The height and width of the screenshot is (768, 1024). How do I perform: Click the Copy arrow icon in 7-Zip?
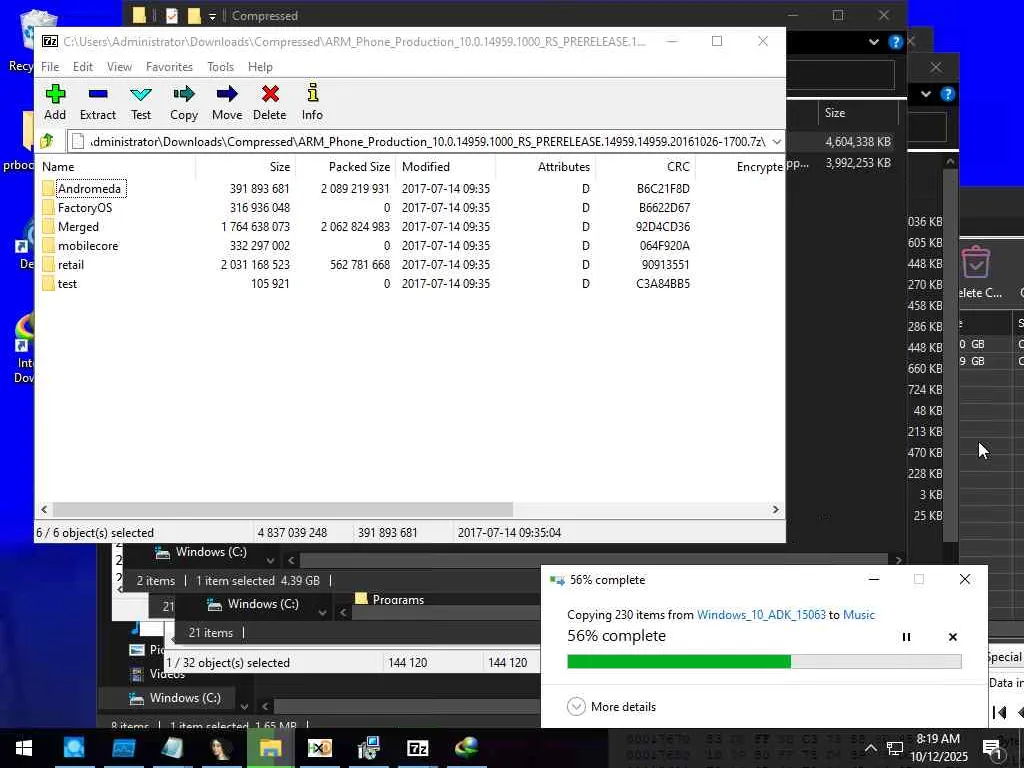tap(184, 94)
